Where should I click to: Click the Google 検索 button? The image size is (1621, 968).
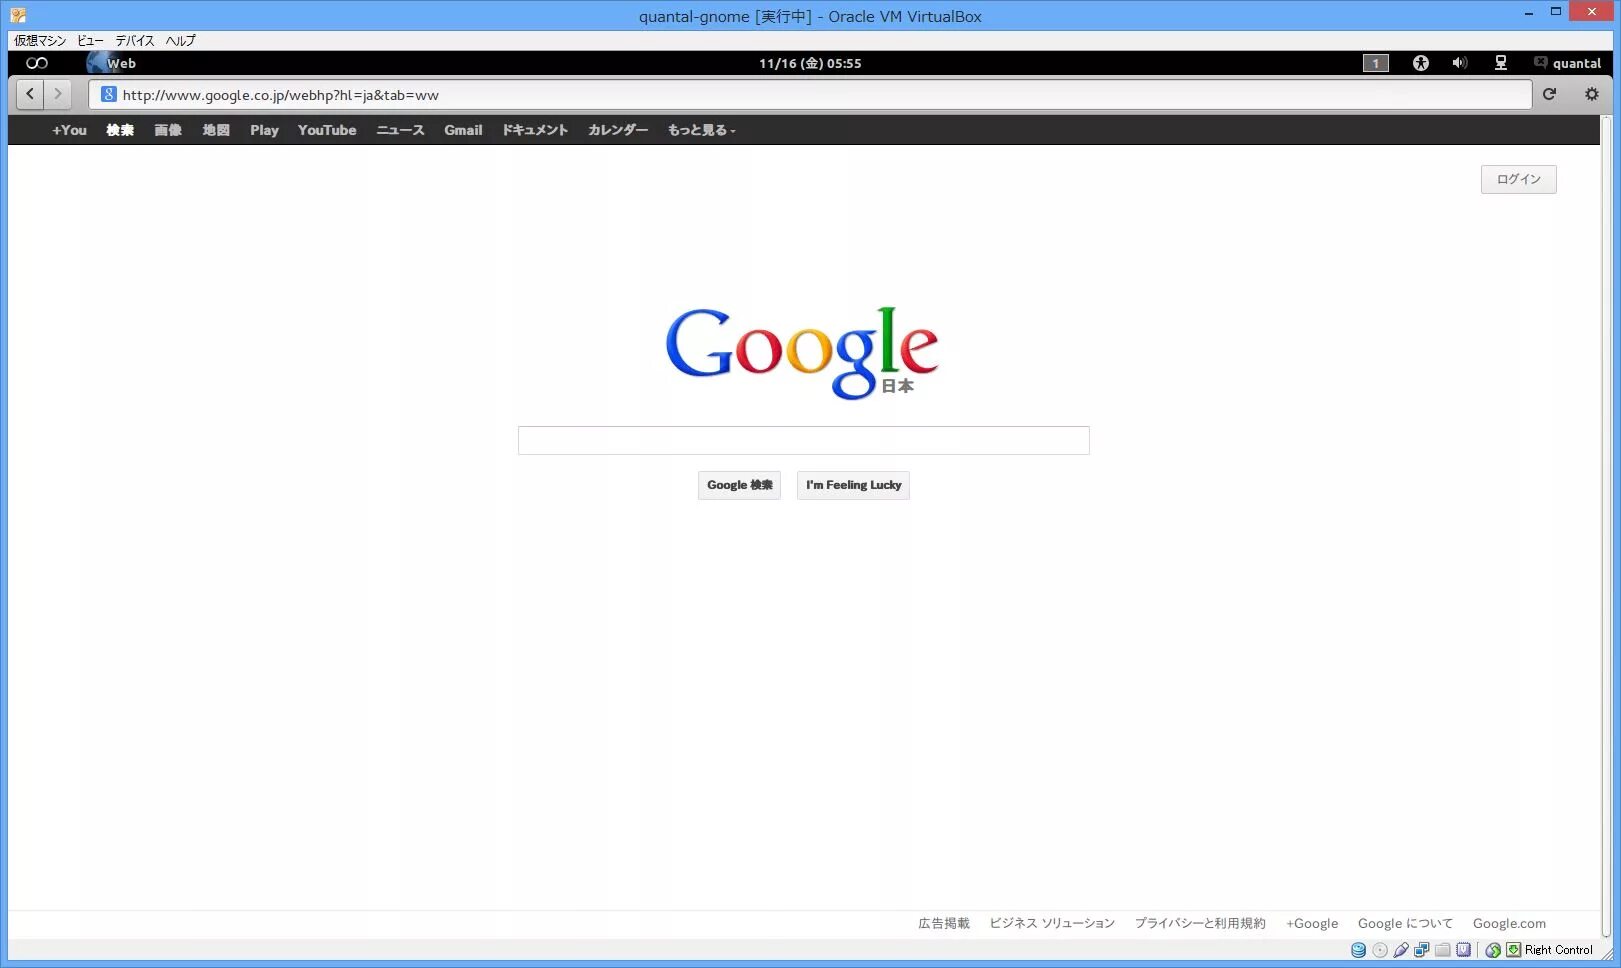(x=739, y=485)
